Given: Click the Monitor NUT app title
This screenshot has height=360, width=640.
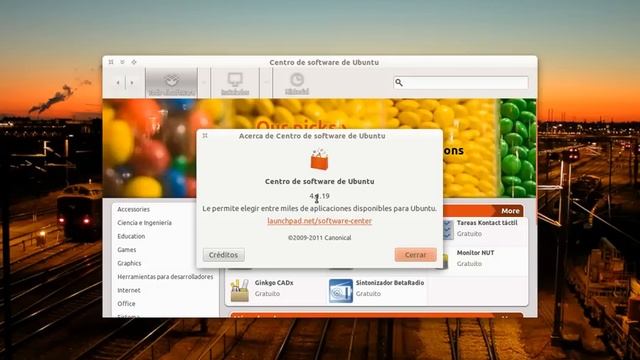Looking at the screenshot, I should (476, 253).
